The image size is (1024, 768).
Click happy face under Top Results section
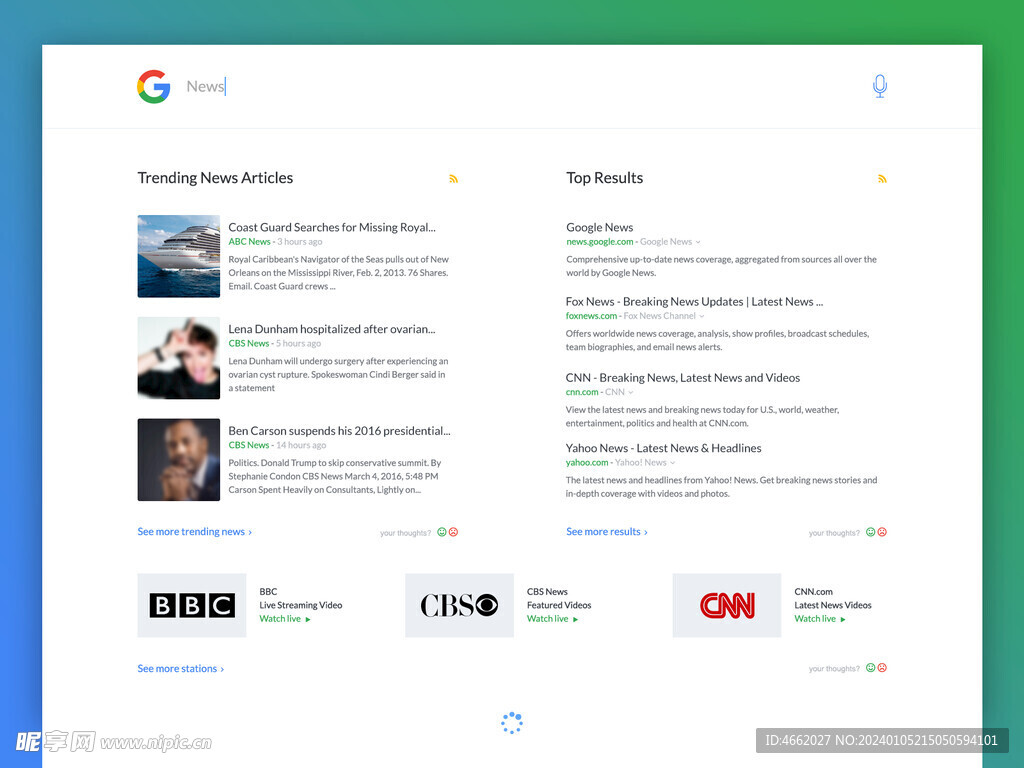[871, 532]
